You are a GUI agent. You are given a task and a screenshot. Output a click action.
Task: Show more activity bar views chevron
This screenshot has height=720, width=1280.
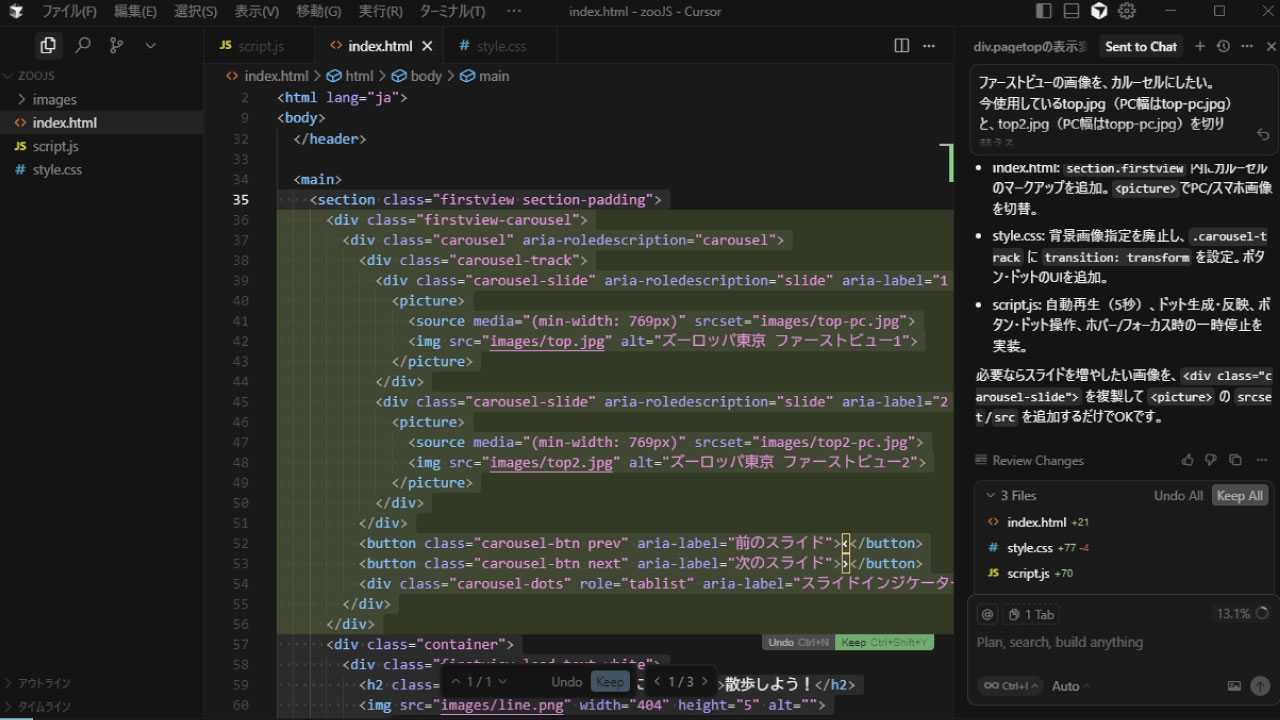pyautogui.click(x=150, y=45)
